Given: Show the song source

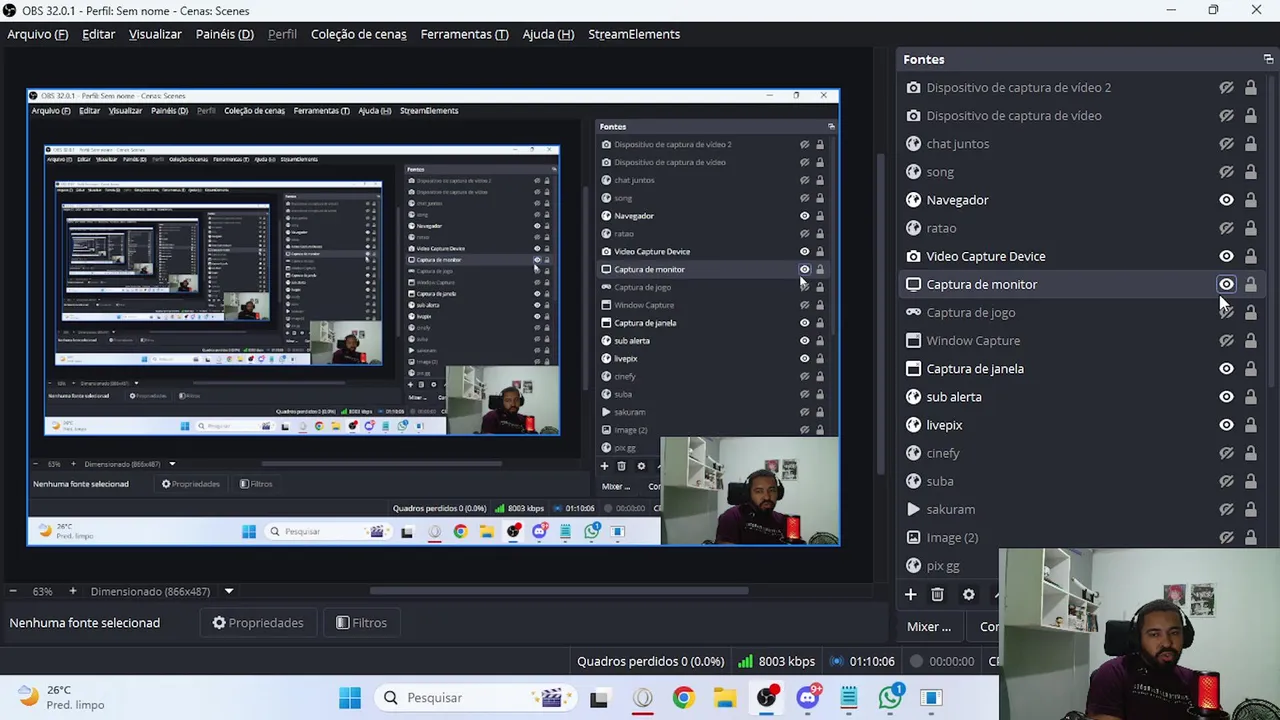Looking at the screenshot, I should coord(1226,172).
